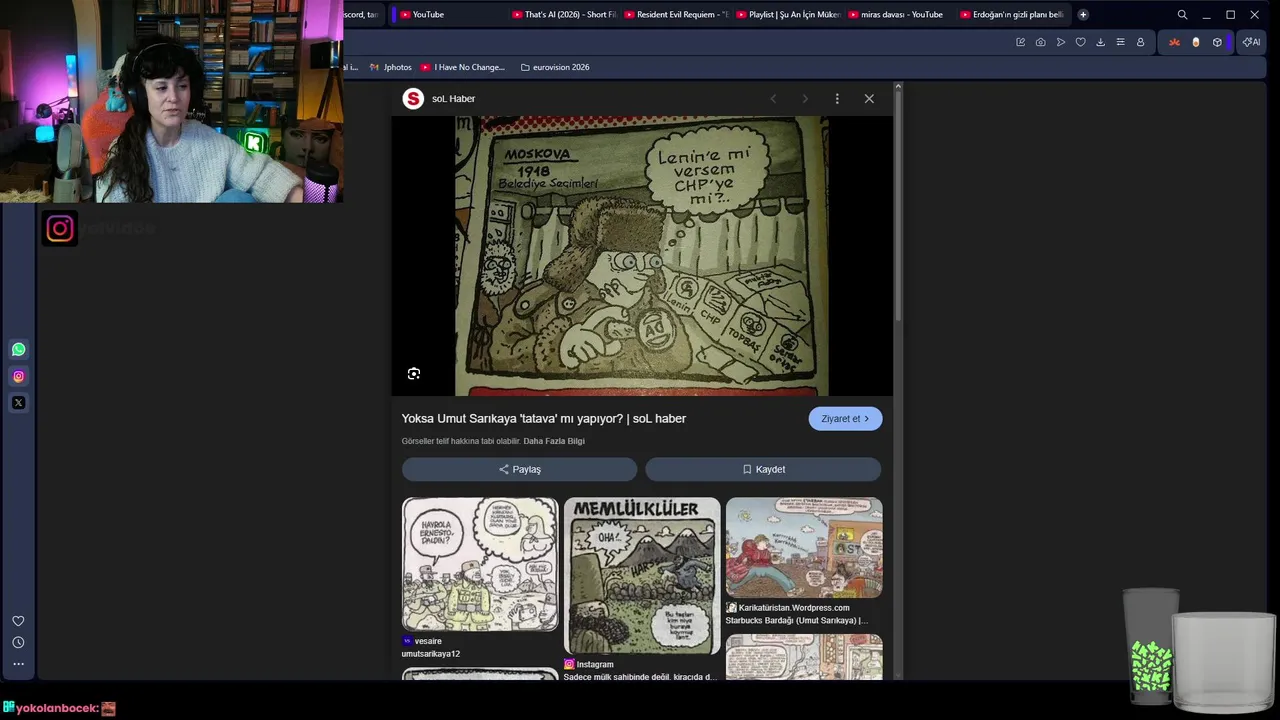This screenshot has height=720, width=1280.
Task: Switch to Erdoğan'ın gizli planı tab
Action: pyautogui.click(x=1011, y=15)
